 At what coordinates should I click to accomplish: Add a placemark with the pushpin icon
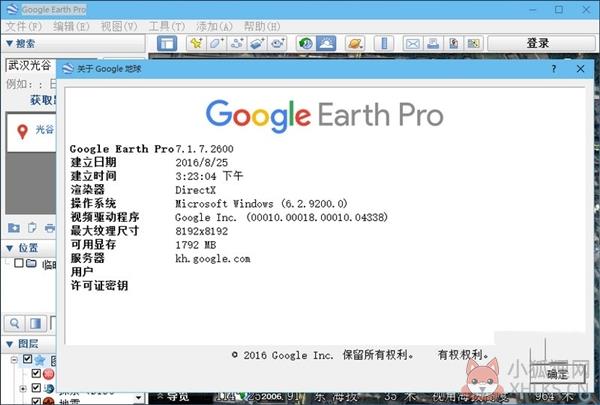196,44
